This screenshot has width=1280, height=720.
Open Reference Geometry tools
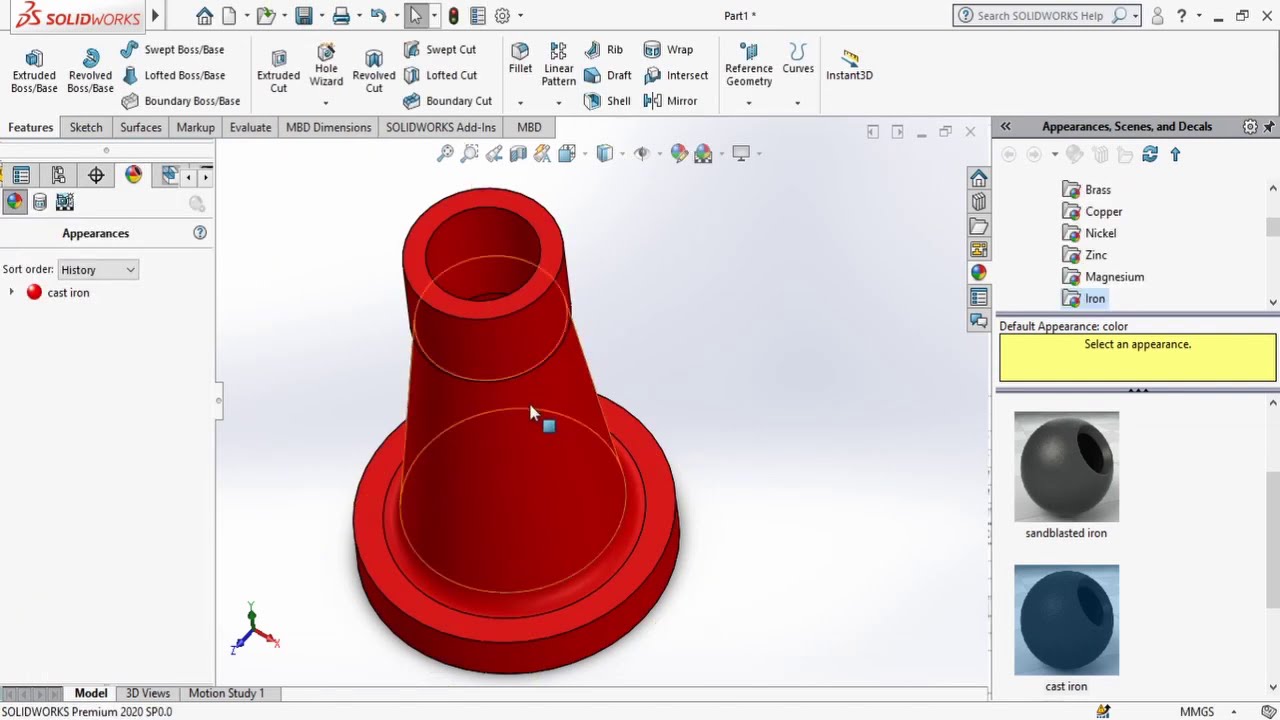749,65
